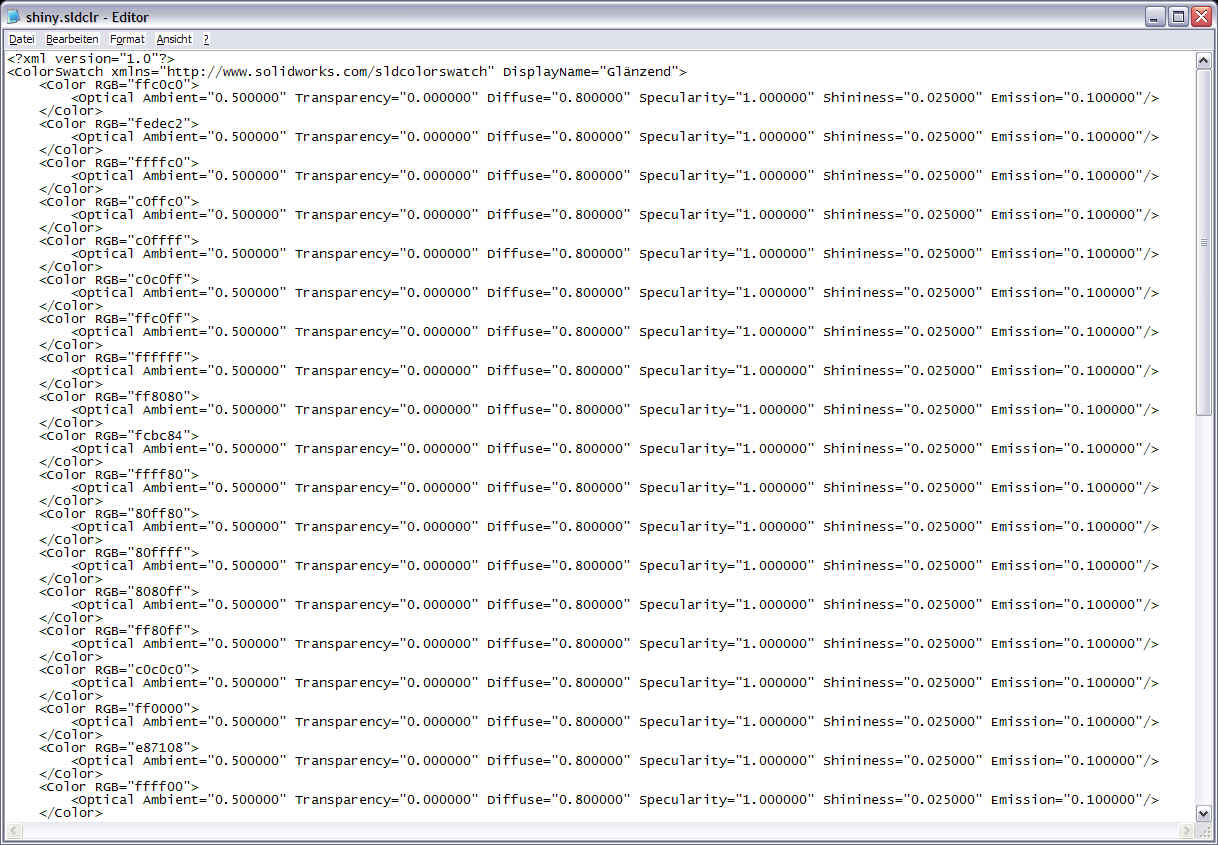Viewport: 1218px width, 845px height.
Task: Click the line Color RGB="ffff00"
Action: coord(119,787)
